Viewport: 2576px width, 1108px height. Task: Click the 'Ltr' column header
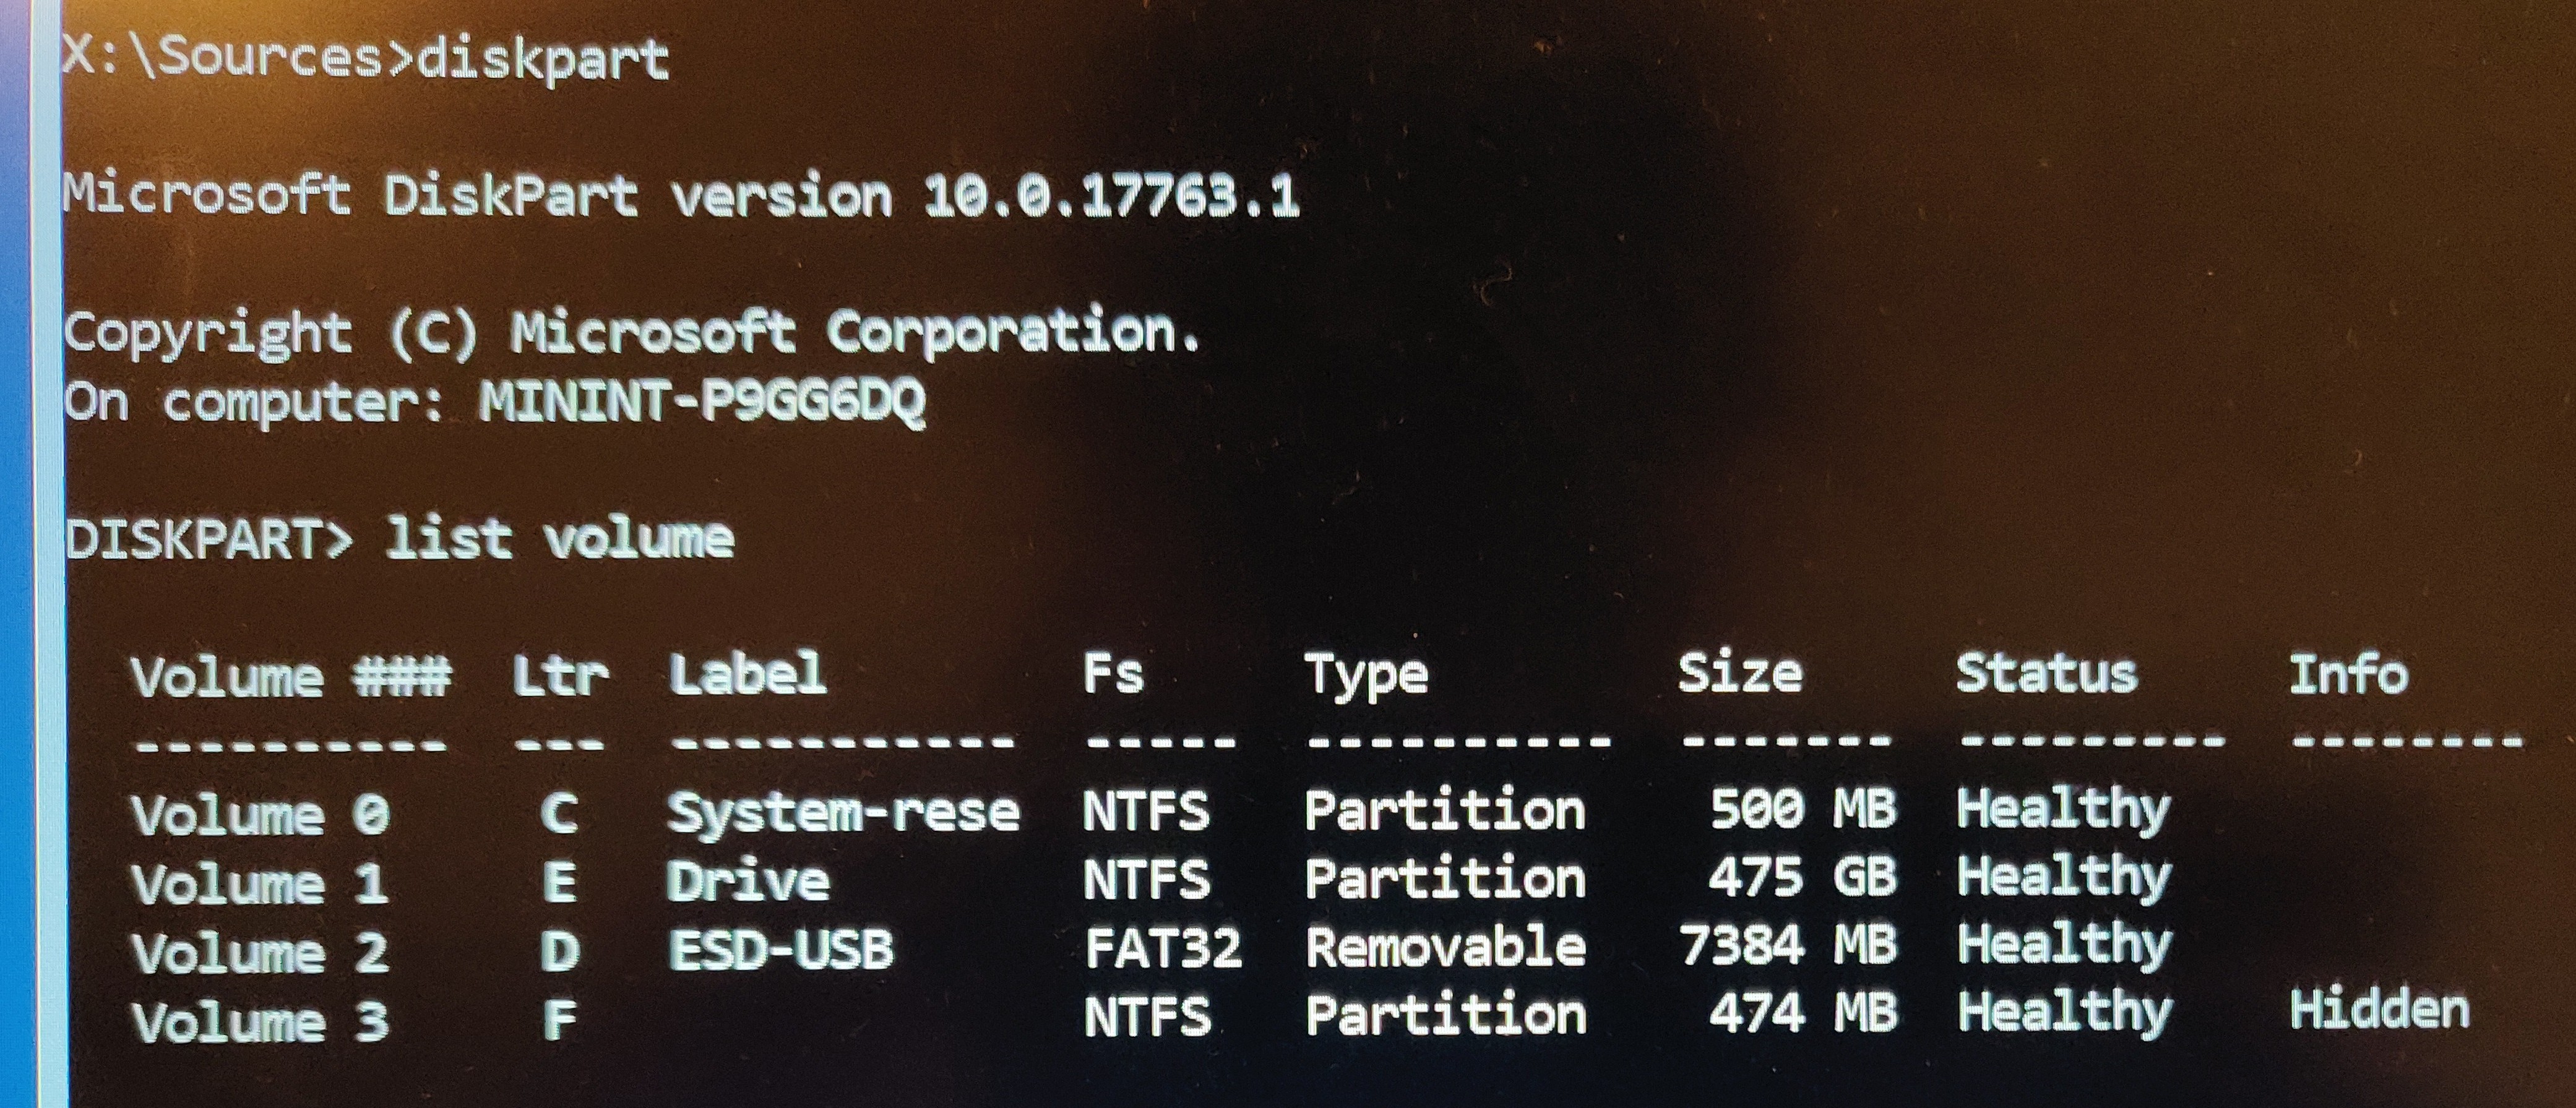(x=560, y=677)
